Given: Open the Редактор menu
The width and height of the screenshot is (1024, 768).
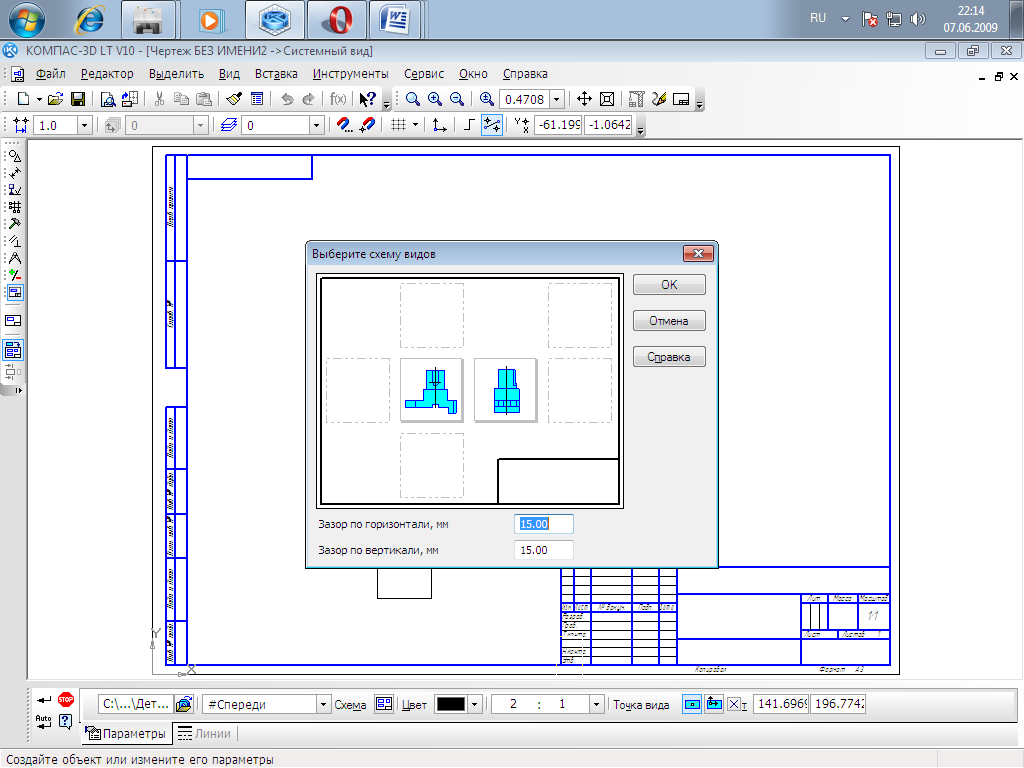Looking at the screenshot, I should pyautogui.click(x=107, y=74).
